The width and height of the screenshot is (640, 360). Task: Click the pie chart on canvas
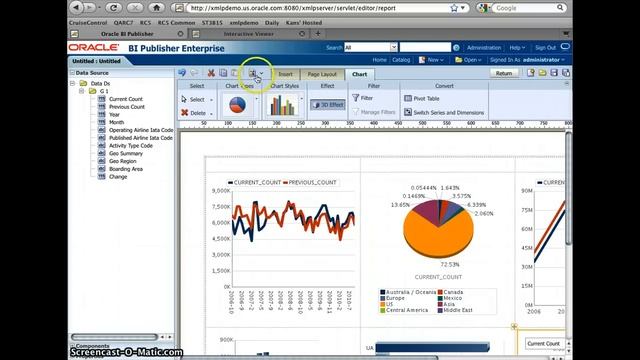pos(438,229)
